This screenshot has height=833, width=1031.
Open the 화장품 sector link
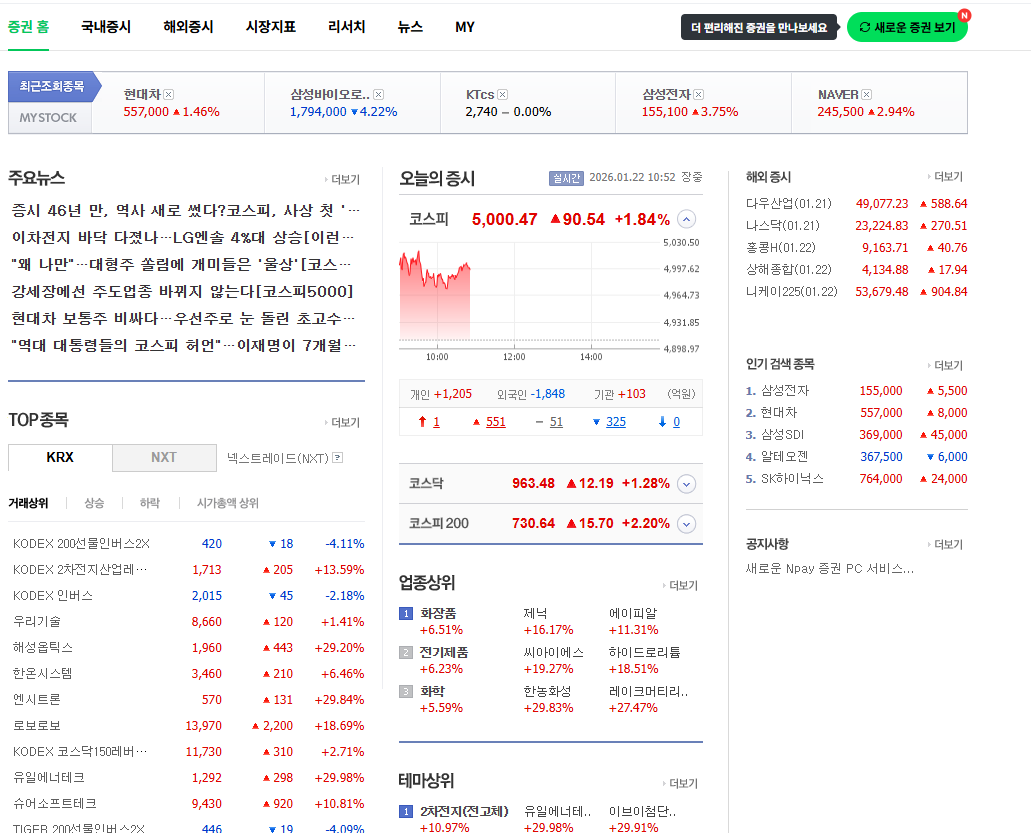[438, 613]
